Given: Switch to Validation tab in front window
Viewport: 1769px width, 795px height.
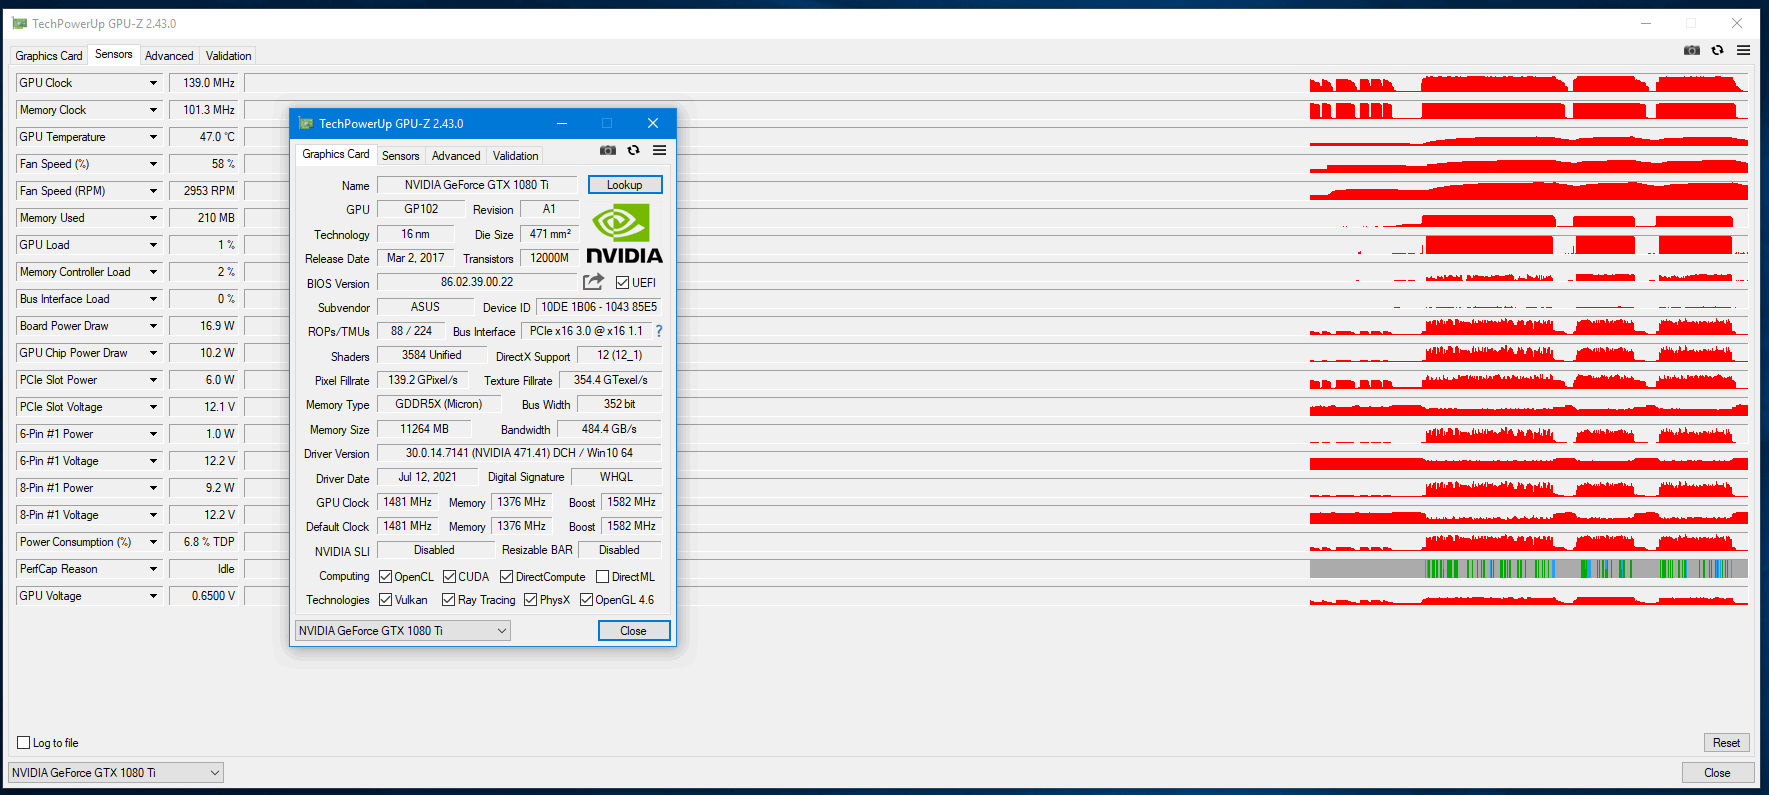Looking at the screenshot, I should [x=516, y=156].
